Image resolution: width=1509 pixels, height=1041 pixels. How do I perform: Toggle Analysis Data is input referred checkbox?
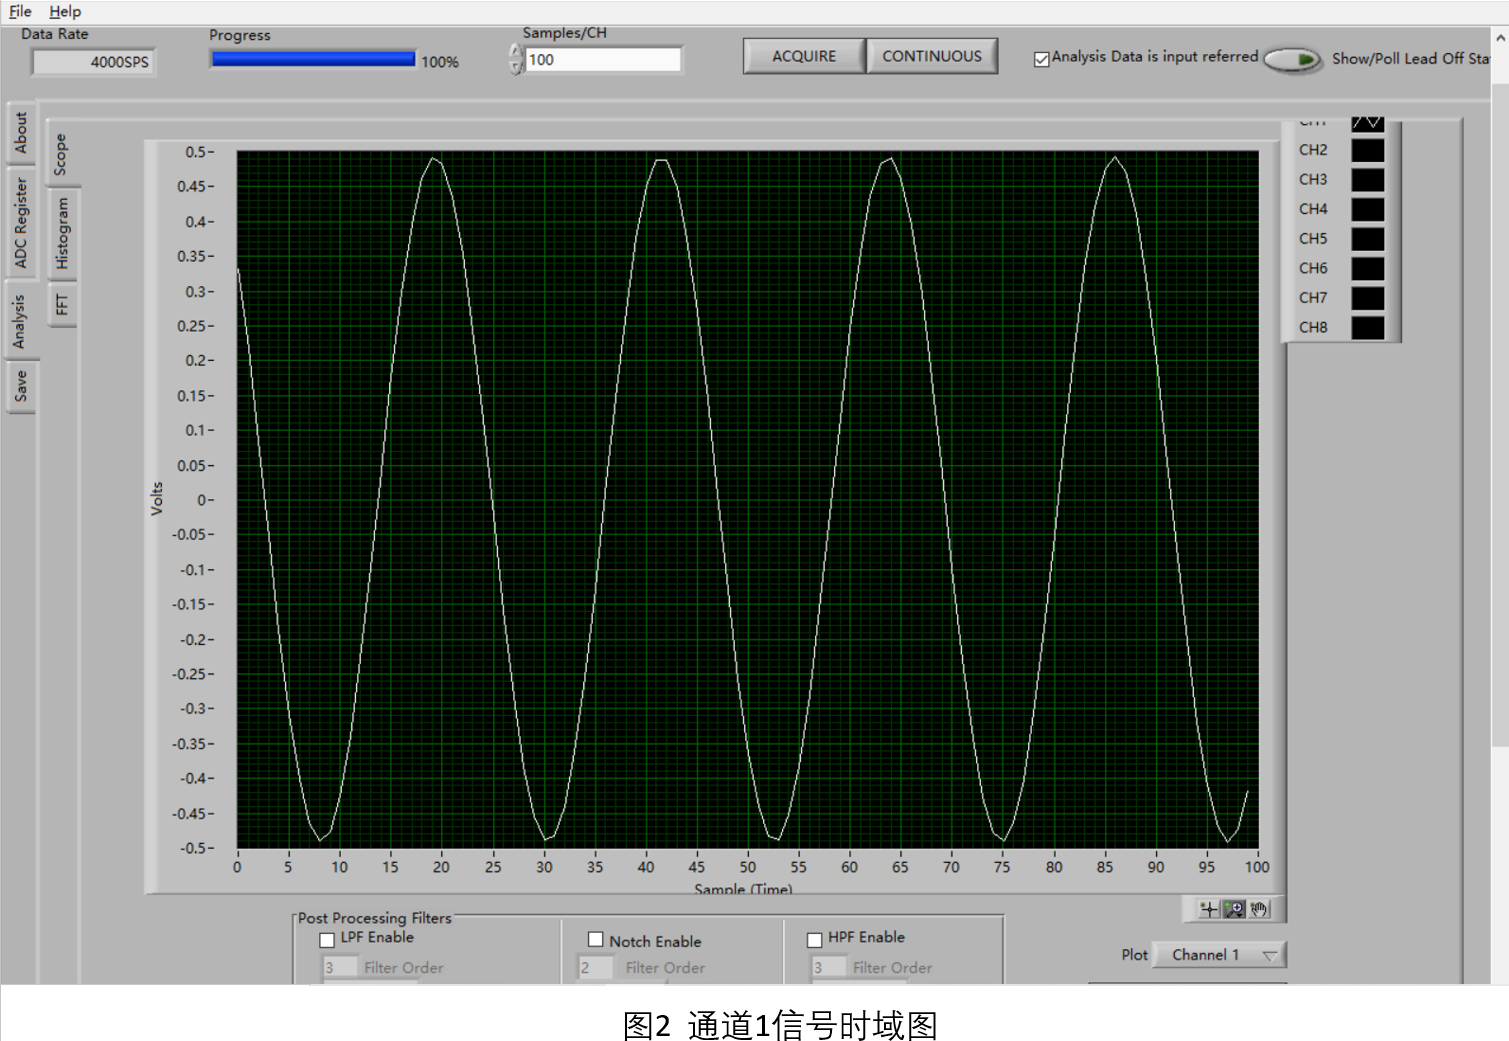(x=1042, y=59)
